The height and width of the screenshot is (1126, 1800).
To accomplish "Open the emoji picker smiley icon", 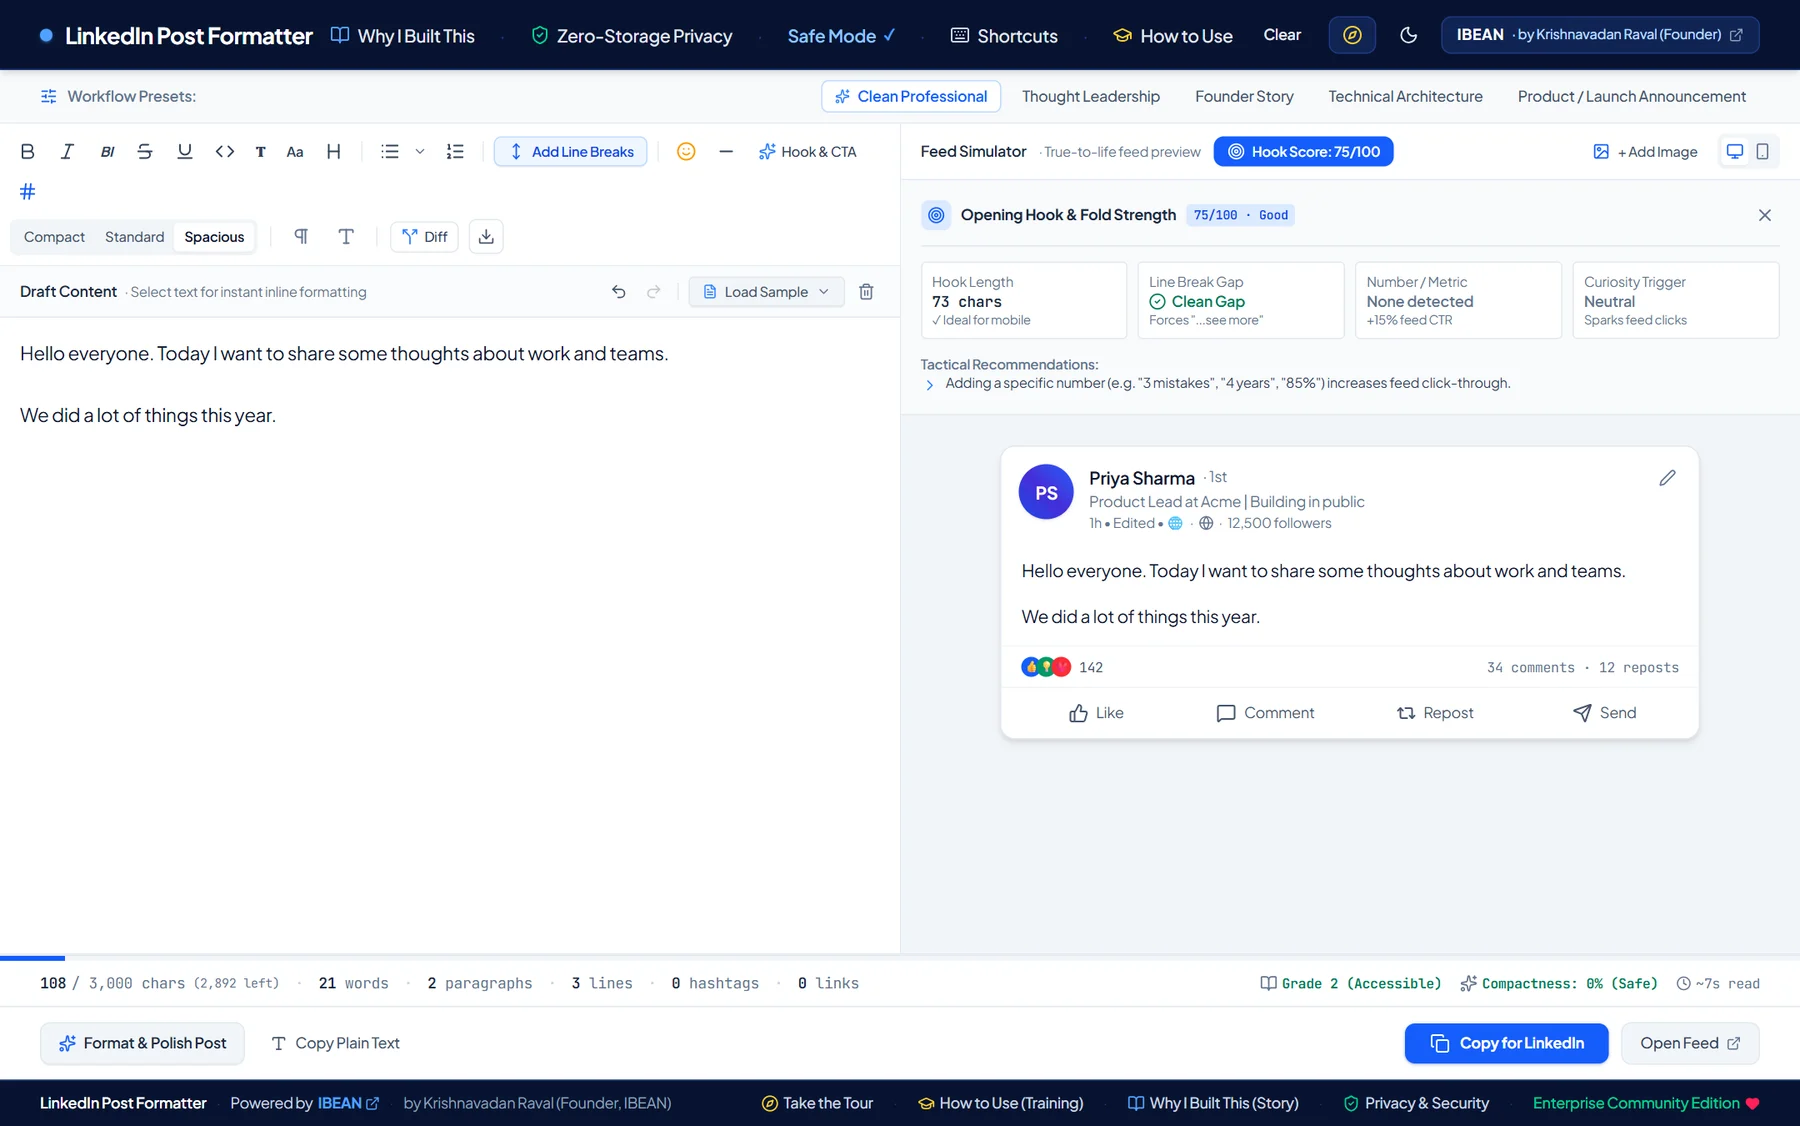I will click(x=686, y=152).
